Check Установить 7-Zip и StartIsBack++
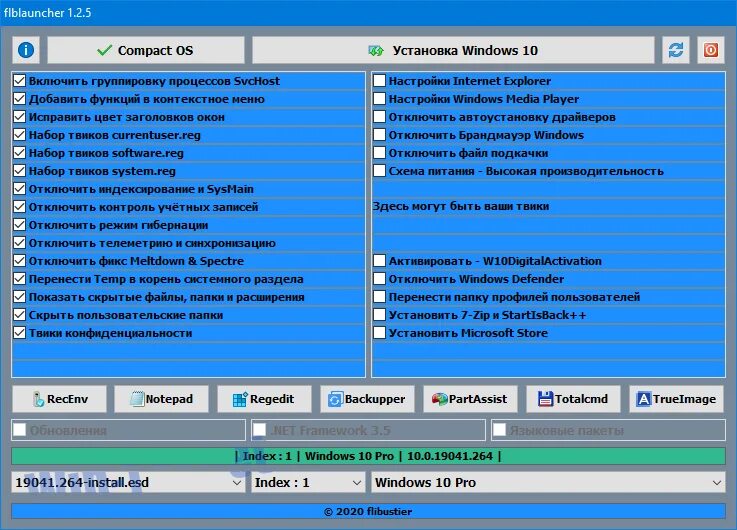The width and height of the screenshot is (737, 530). 379,315
